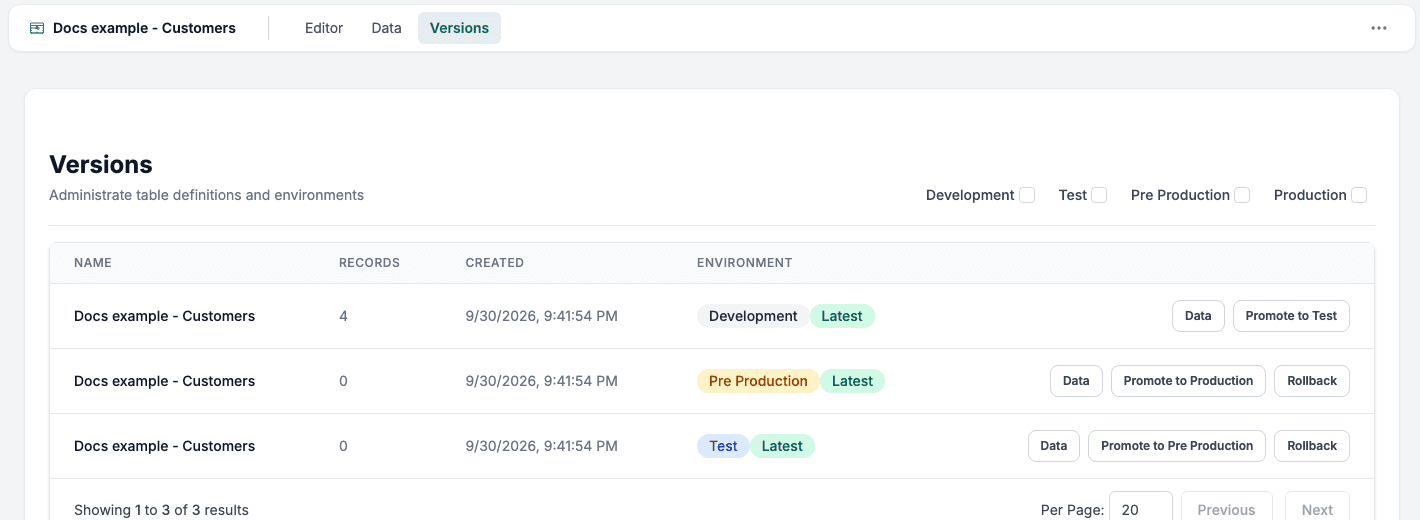
Task: Click the RECORDS column header
Action: click(369, 263)
